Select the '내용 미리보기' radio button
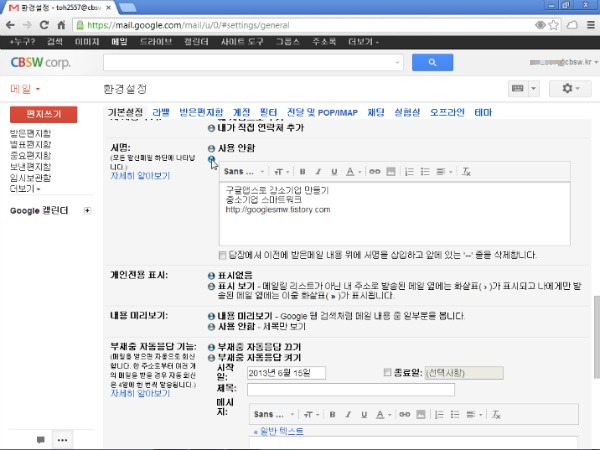The width and height of the screenshot is (600, 450). click(x=211, y=316)
